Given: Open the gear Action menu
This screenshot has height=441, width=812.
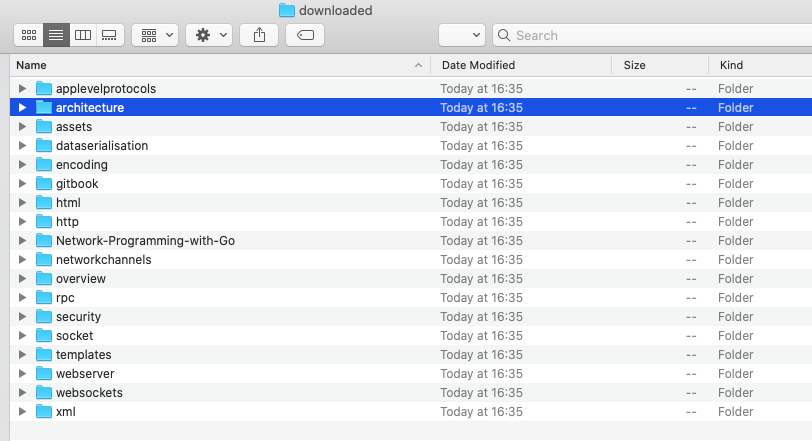Looking at the screenshot, I should (209, 35).
